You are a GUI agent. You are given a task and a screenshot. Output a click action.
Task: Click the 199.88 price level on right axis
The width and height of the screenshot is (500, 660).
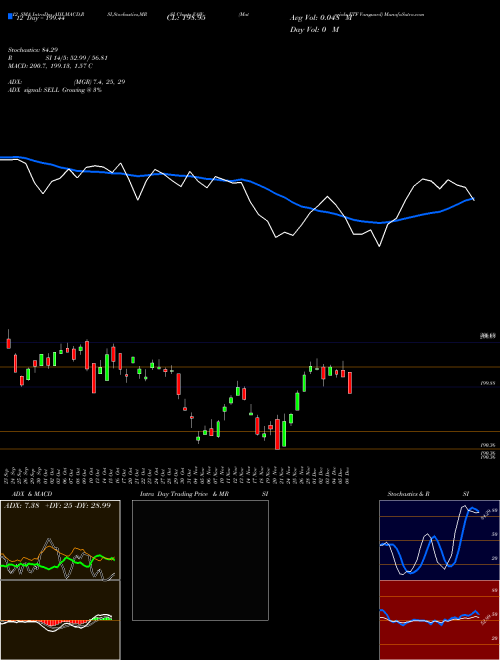[x=488, y=384]
